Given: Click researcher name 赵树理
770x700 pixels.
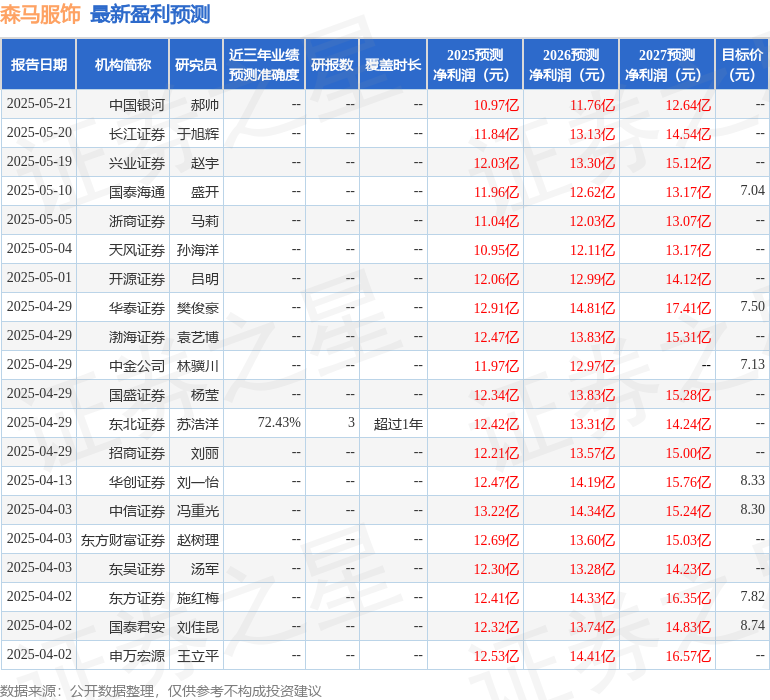Looking at the screenshot, I should click(x=198, y=540).
